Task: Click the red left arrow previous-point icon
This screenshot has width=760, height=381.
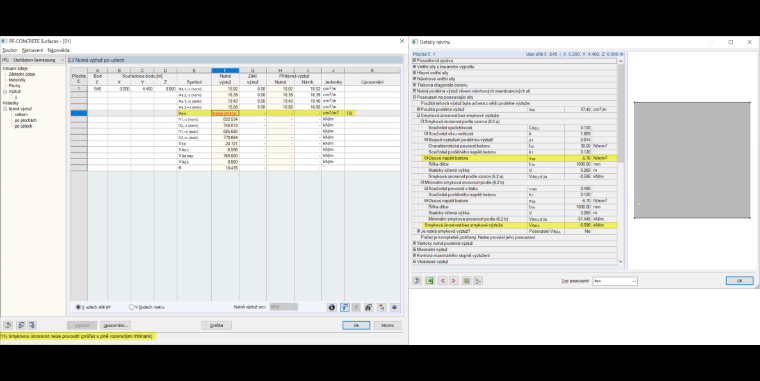Action: pos(442,281)
